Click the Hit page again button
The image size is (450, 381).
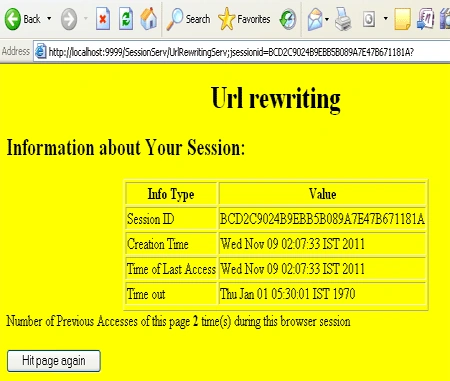54,361
